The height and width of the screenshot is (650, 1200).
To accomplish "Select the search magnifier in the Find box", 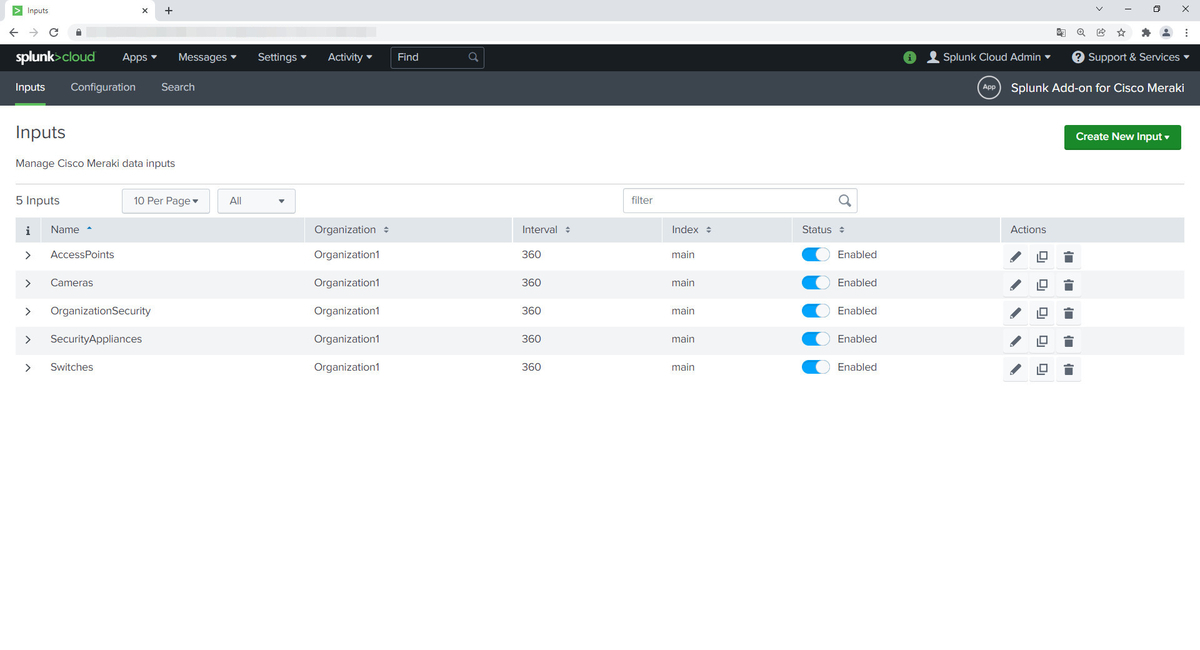I will coord(473,57).
